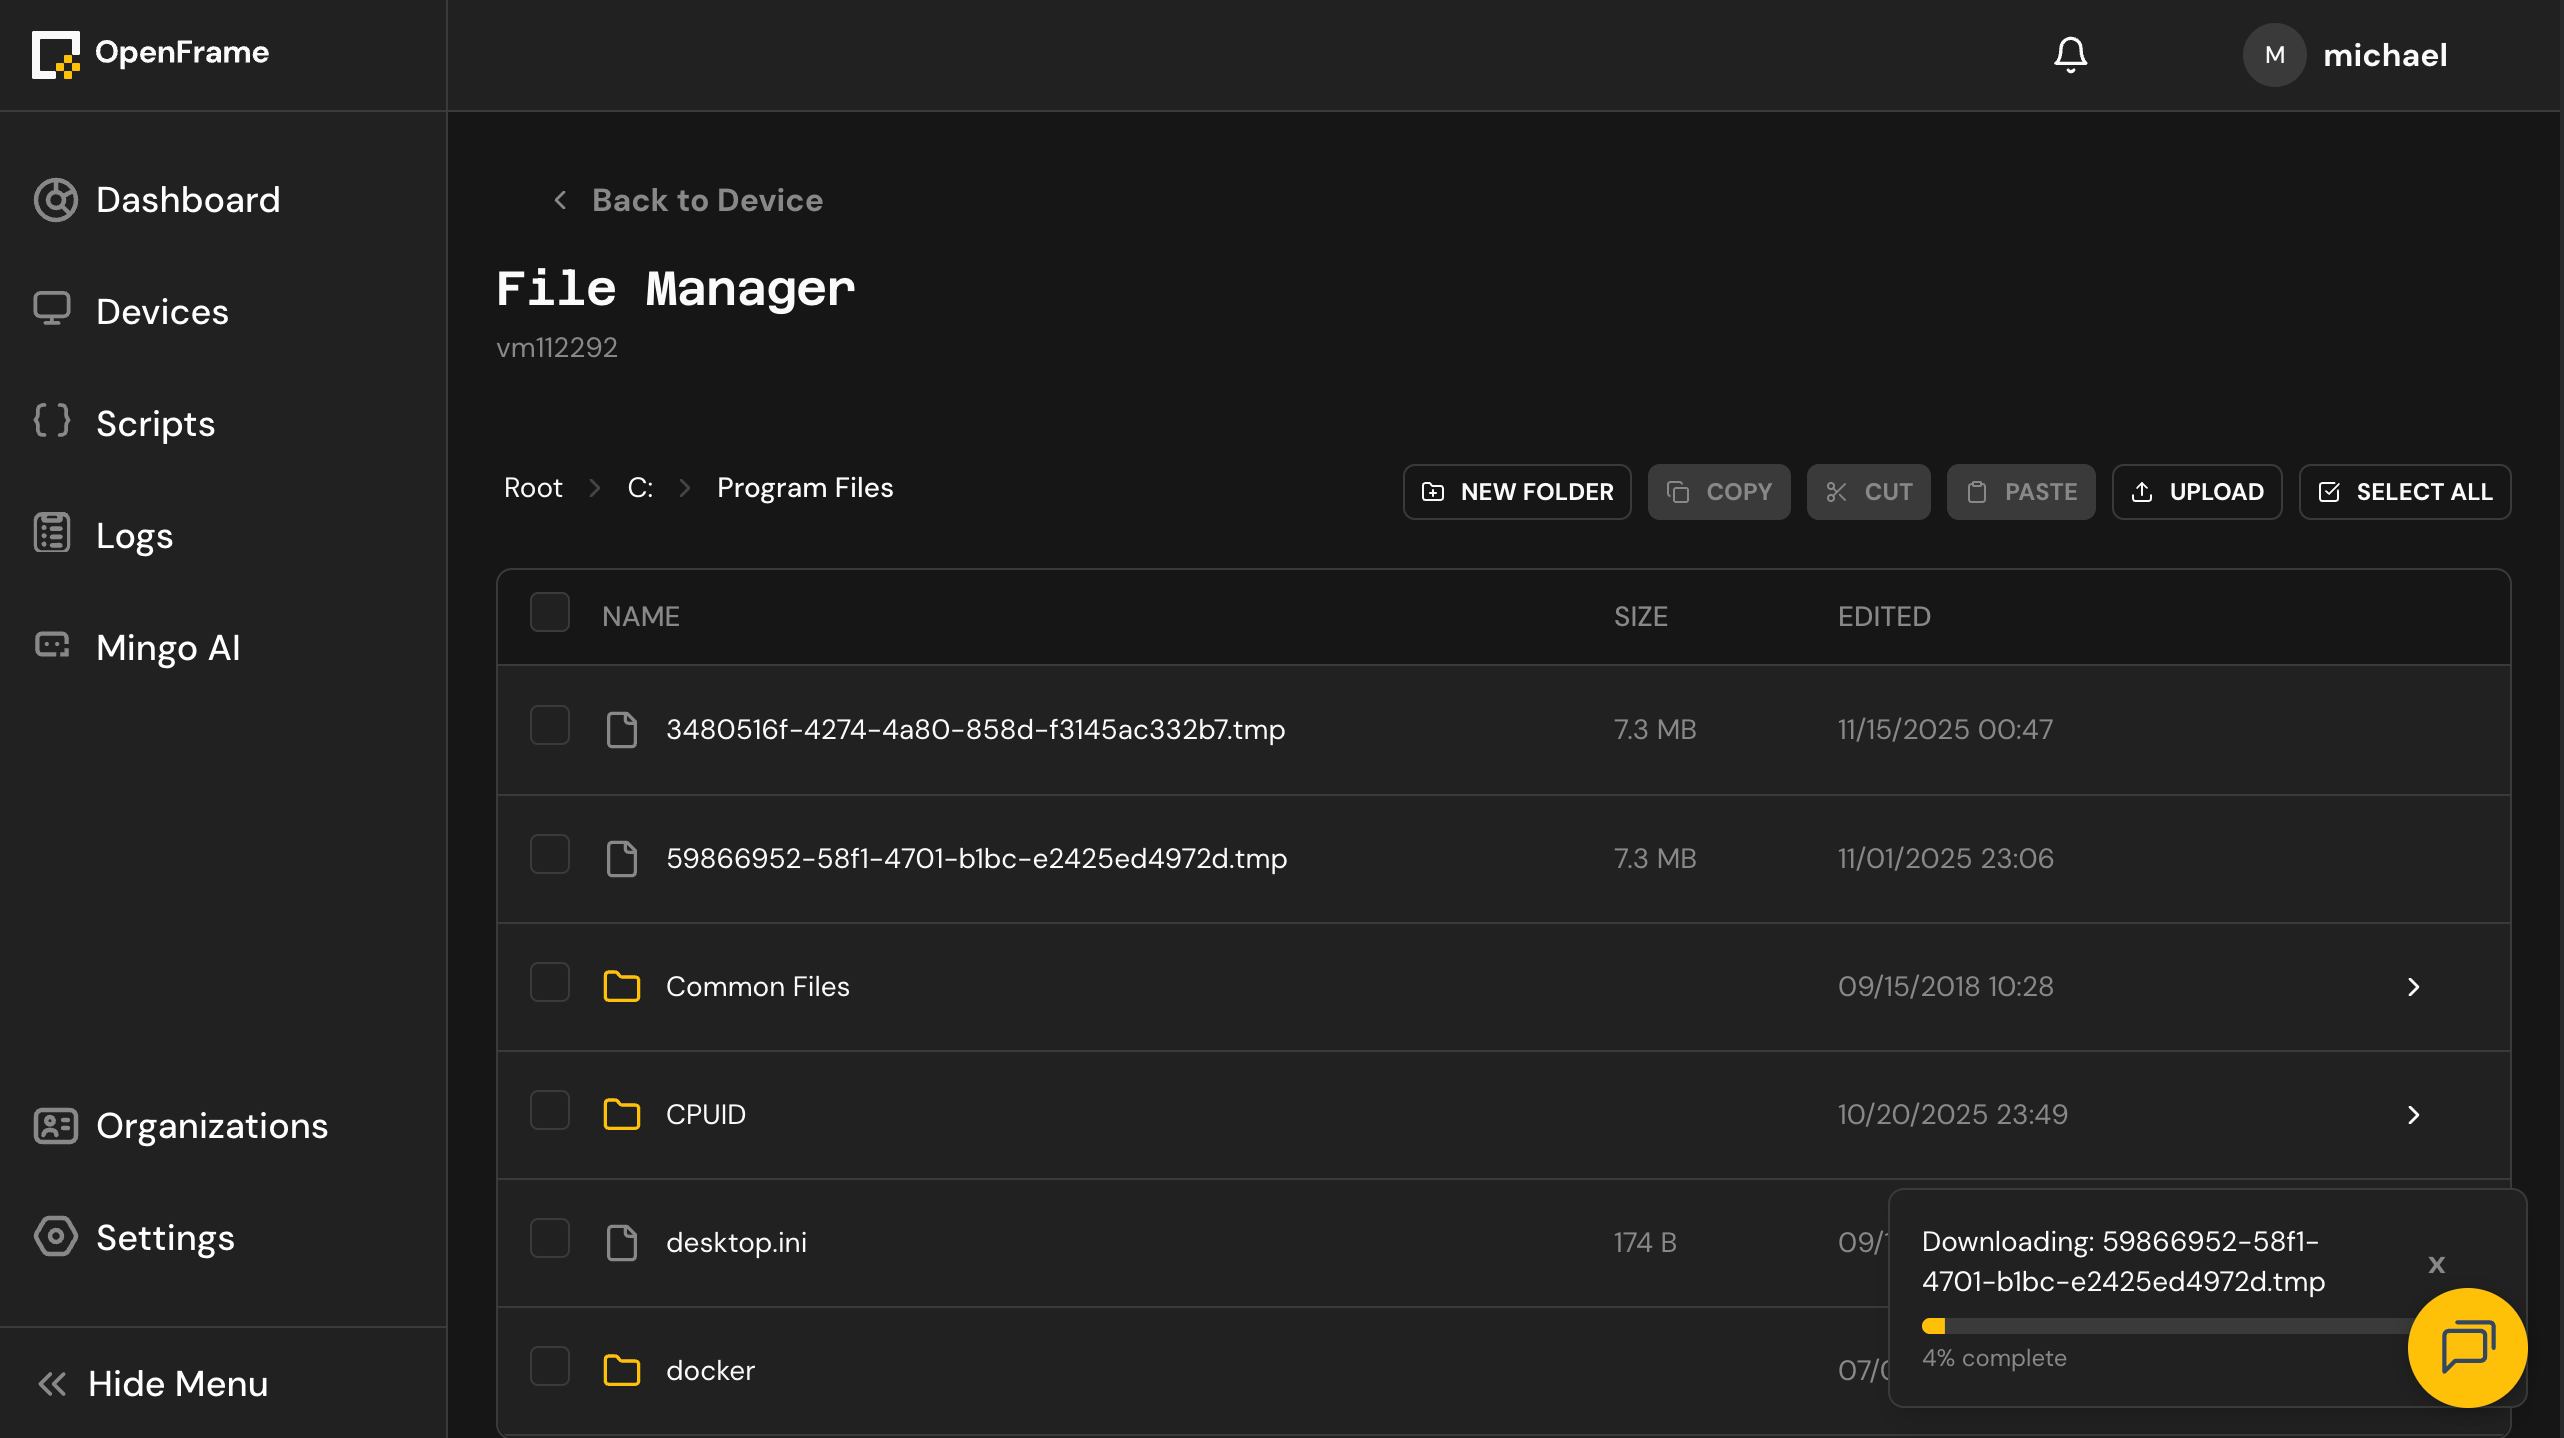This screenshot has width=2564, height=1438.
Task: Click the desktop.ini file icon
Action: pos(622,1243)
